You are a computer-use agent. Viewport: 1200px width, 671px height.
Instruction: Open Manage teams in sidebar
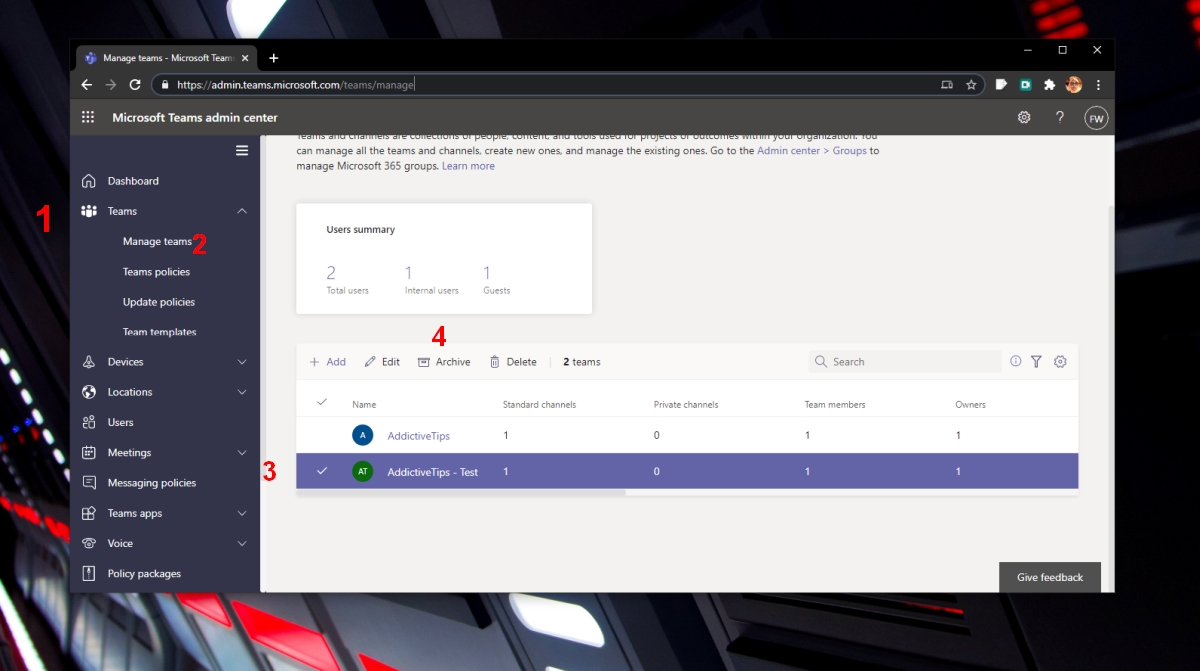coord(157,241)
